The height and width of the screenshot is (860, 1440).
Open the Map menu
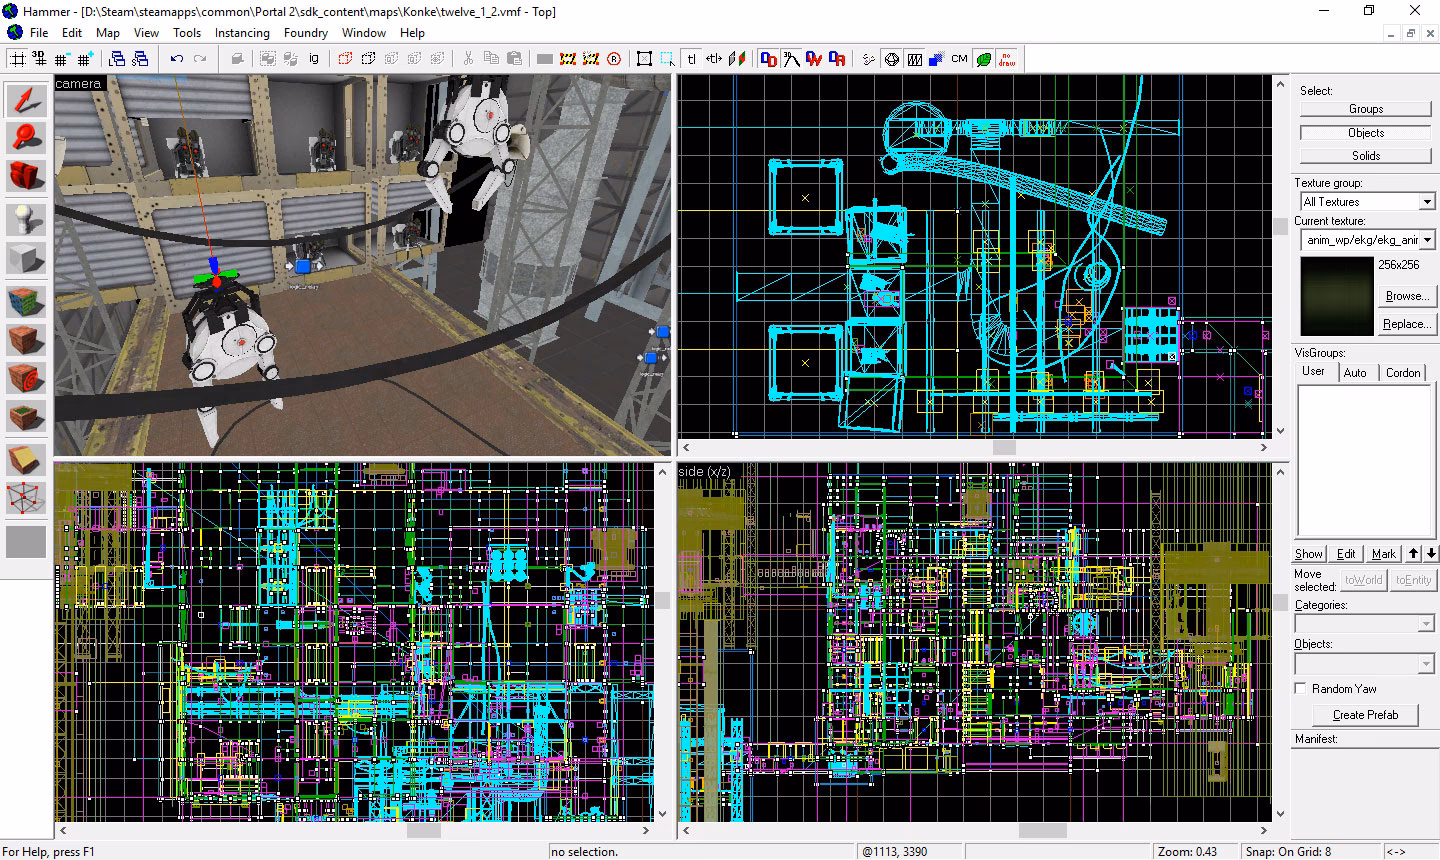point(108,33)
